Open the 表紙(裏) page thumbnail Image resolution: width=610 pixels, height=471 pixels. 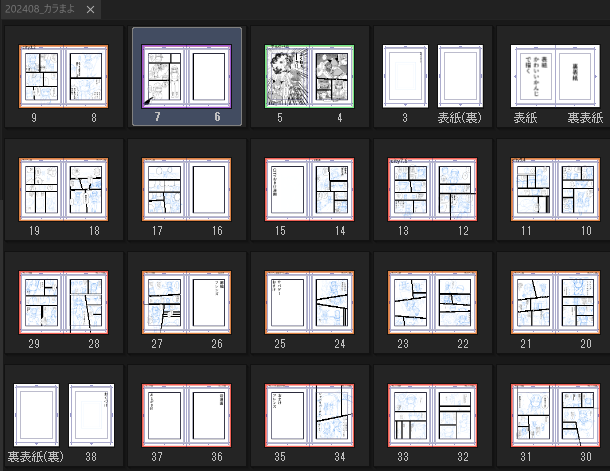(x=461, y=76)
